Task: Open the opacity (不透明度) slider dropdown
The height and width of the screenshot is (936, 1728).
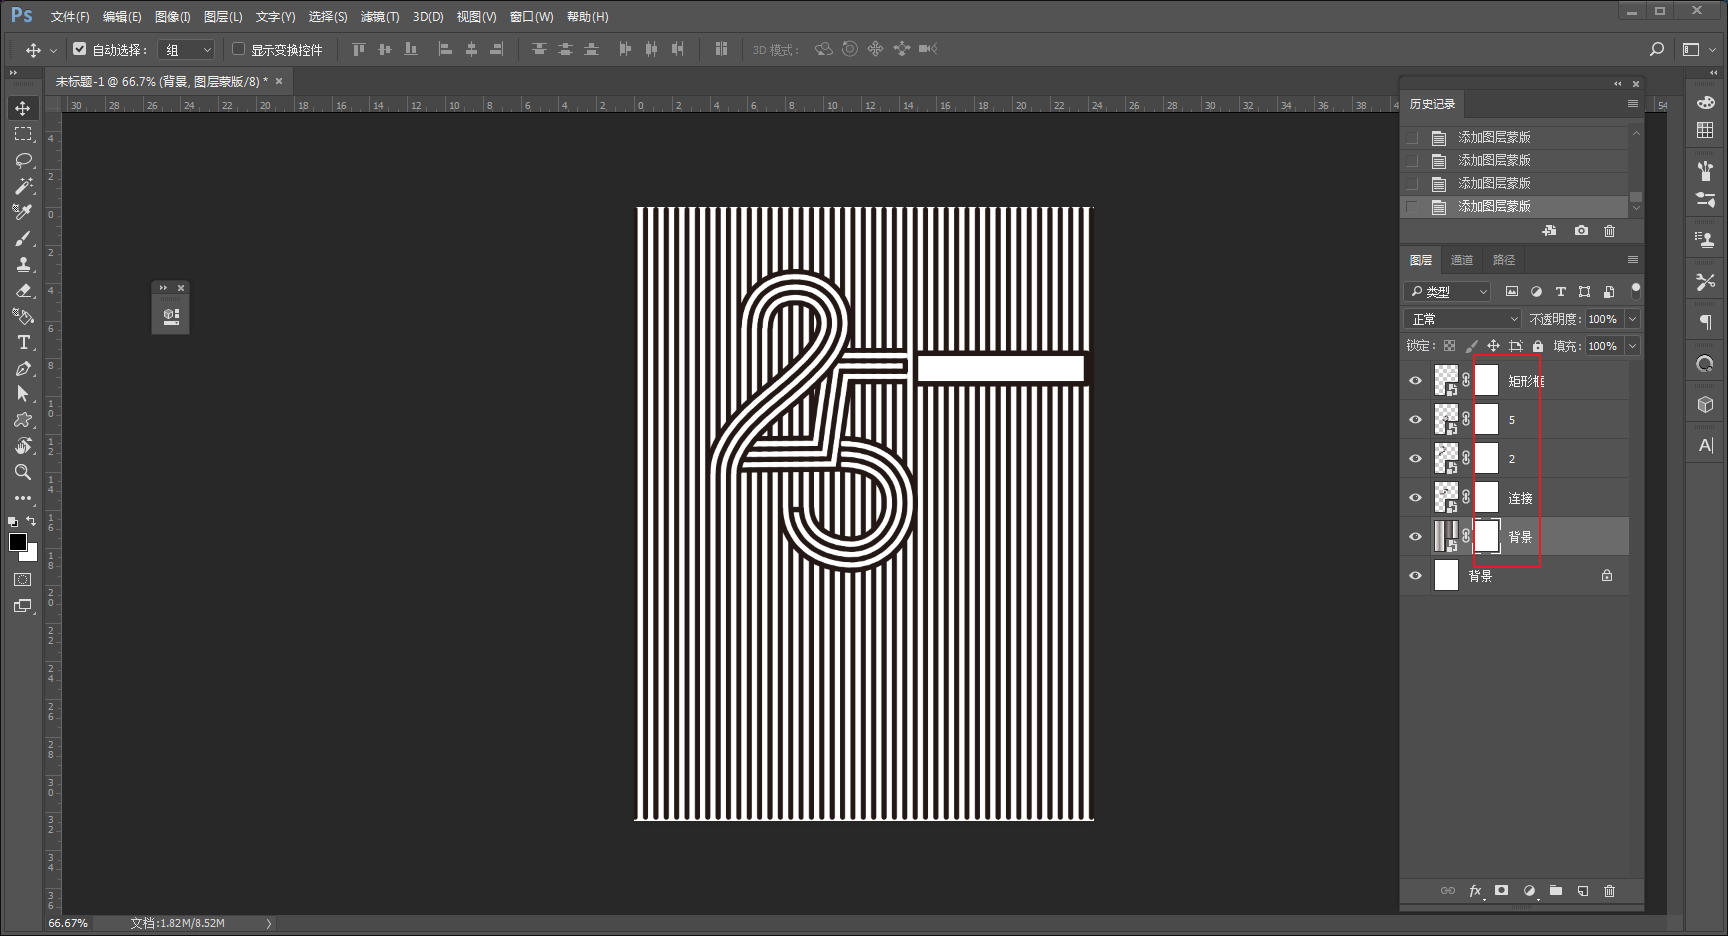Action: pyautogui.click(x=1633, y=319)
